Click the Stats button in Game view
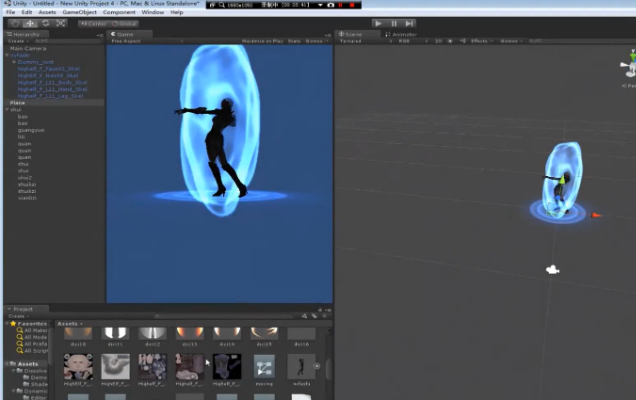 click(x=295, y=41)
